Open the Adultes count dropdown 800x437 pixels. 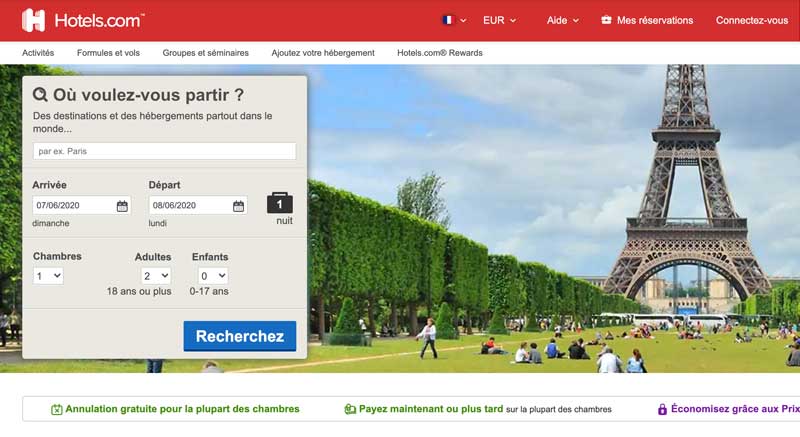[x=156, y=276]
